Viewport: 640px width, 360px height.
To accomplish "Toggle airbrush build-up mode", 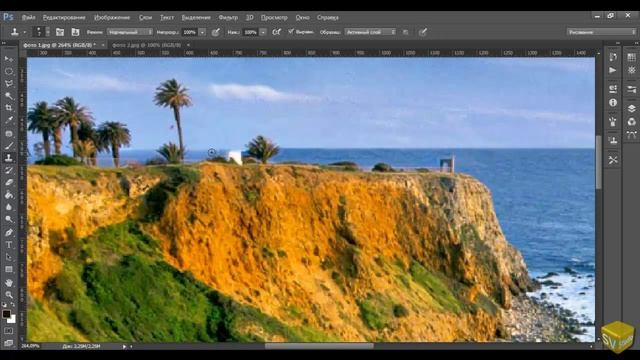I will coord(276,32).
